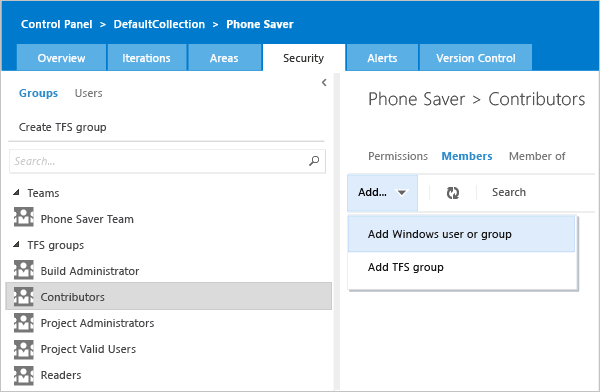
Task: Click the Search members field
Action: [x=509, y=192]
